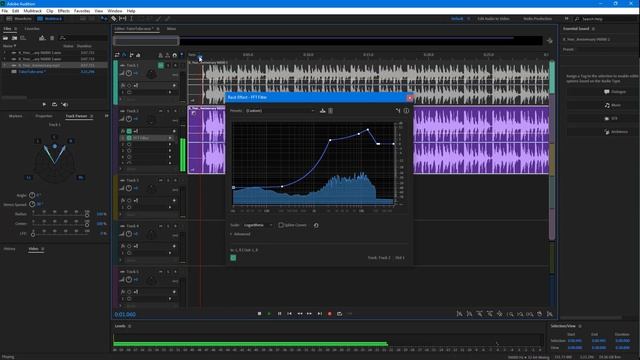This screenshot has width=640, height=360.
Task: Open the Scale Logarithmic dropdown
Action: point(258,225)
